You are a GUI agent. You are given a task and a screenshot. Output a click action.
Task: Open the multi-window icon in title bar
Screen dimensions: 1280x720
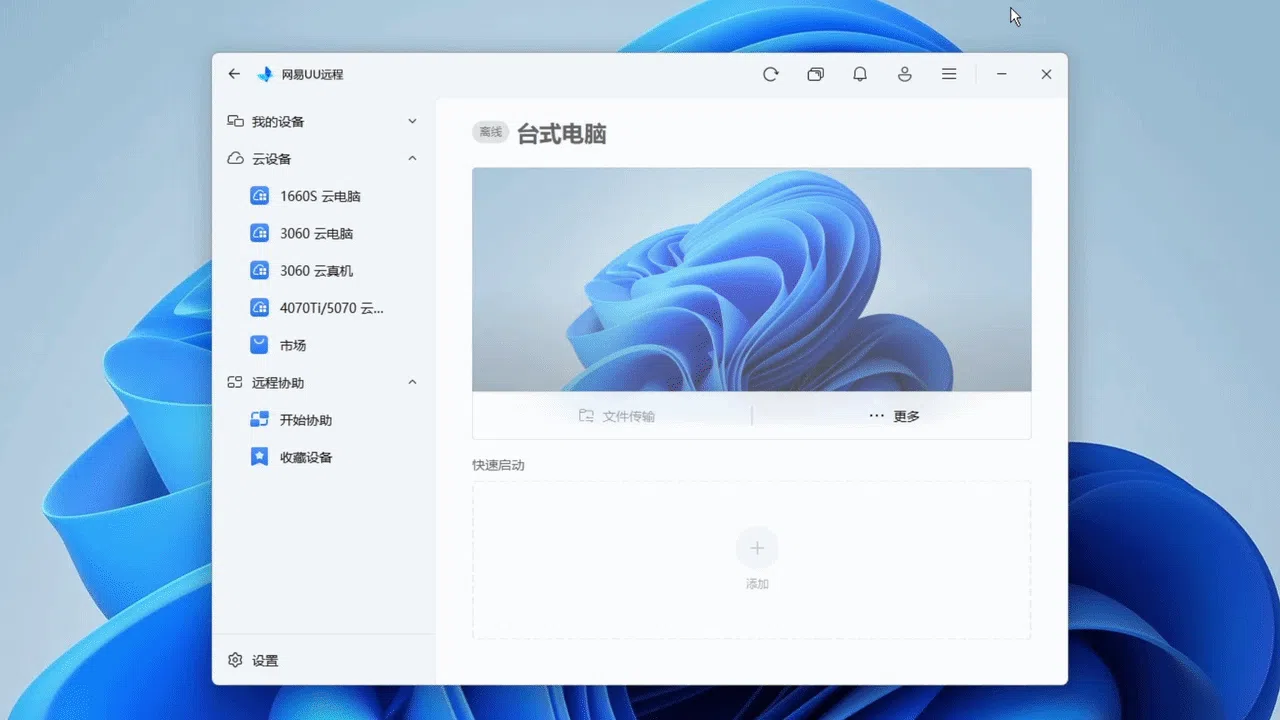pyautogui.click(x=815, y=74)
